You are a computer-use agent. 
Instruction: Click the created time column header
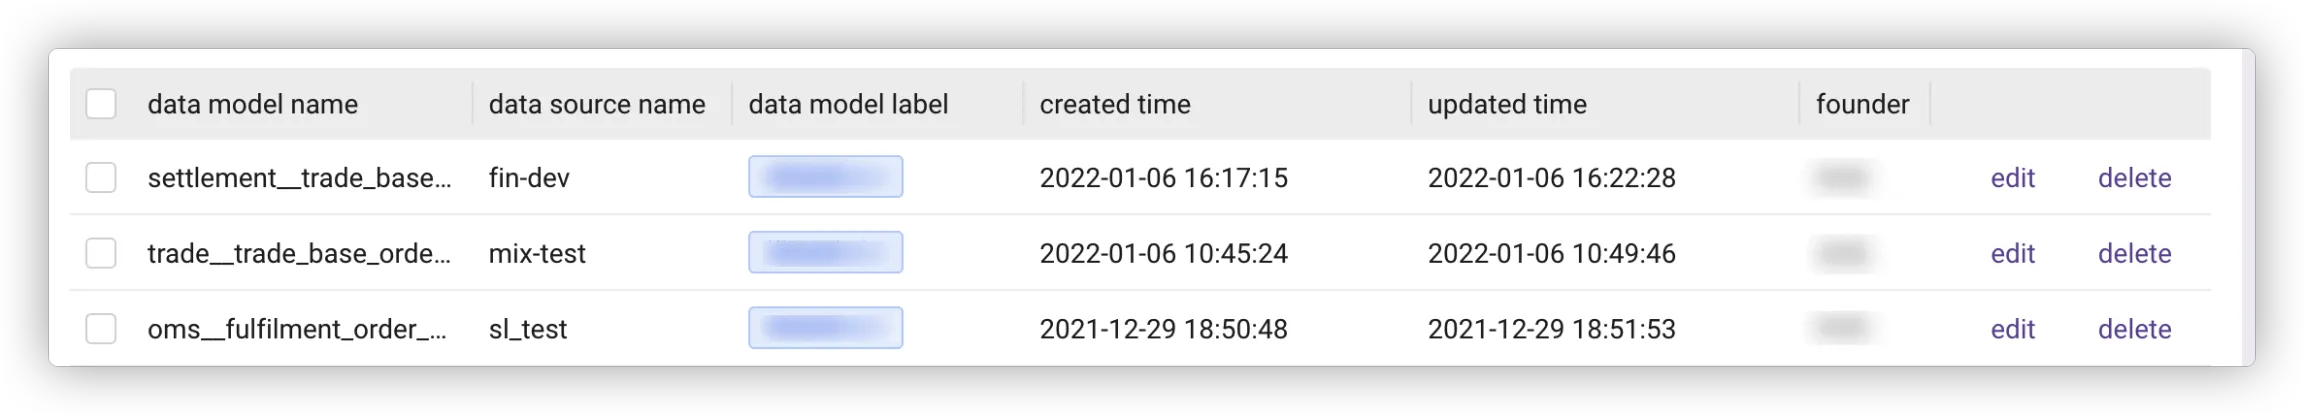coord(1115,104)
